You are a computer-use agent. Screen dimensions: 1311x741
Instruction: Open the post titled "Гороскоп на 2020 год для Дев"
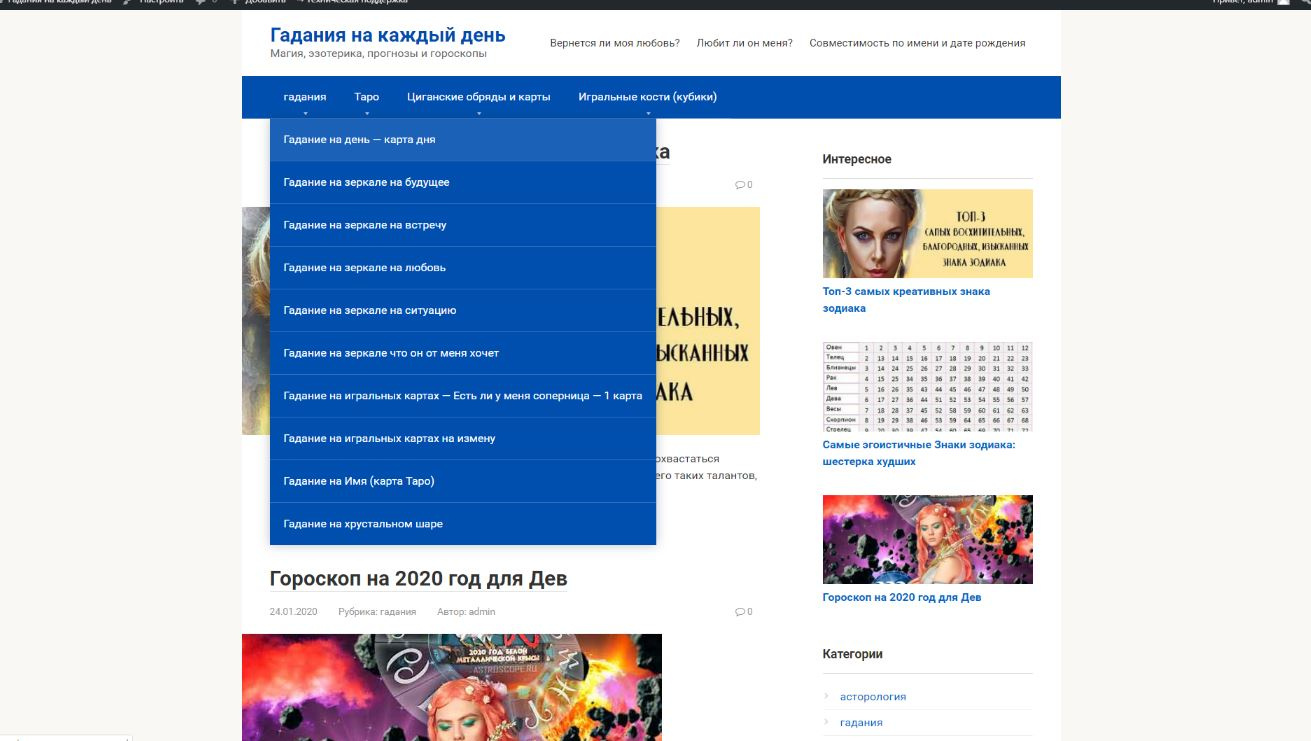418,579
